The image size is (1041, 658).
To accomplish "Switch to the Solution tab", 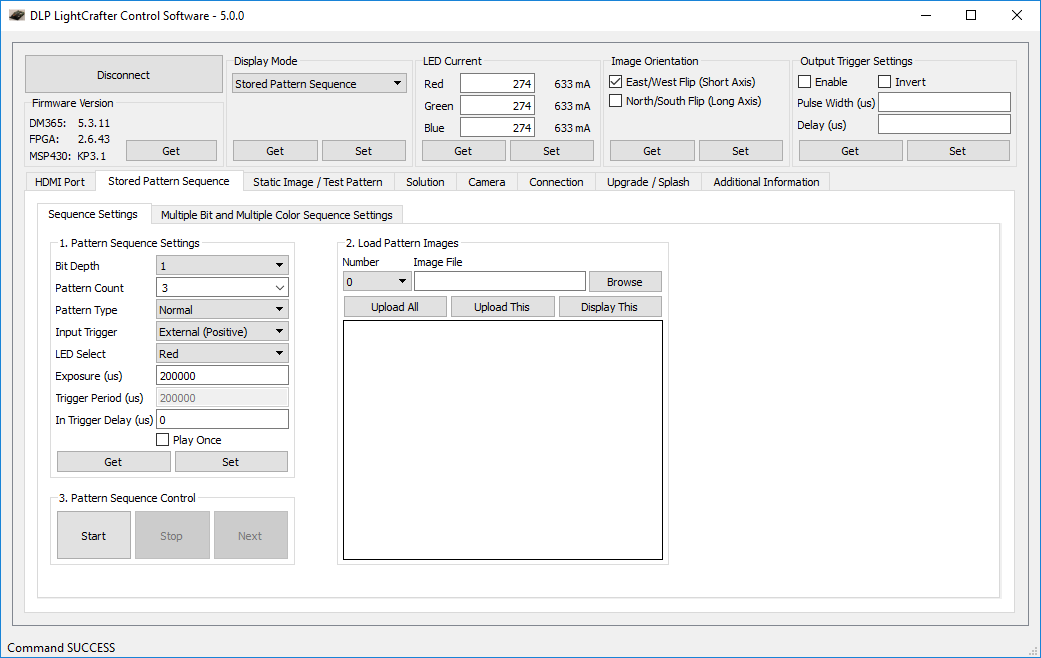I will [x=425, y=182].
